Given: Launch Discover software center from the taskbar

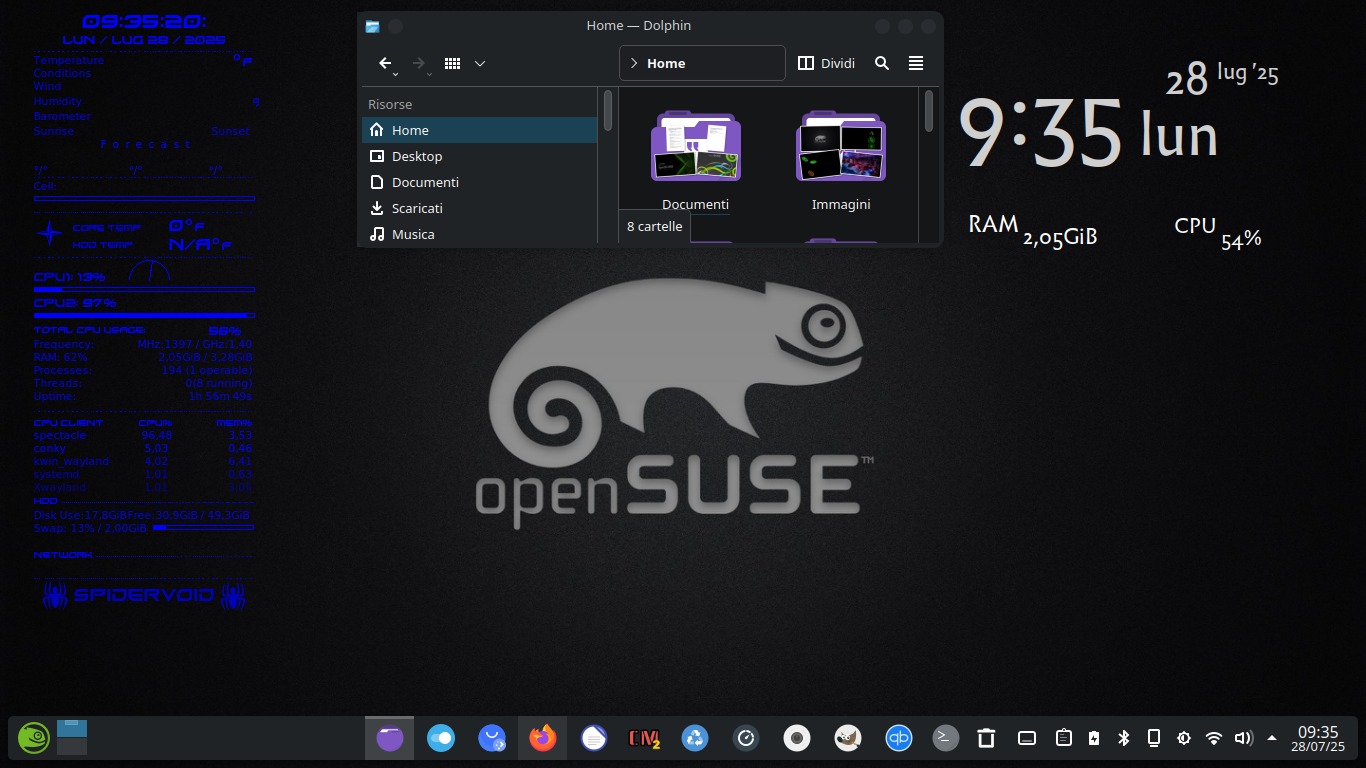Looking at the screenshot, I should tap(492, 738).
